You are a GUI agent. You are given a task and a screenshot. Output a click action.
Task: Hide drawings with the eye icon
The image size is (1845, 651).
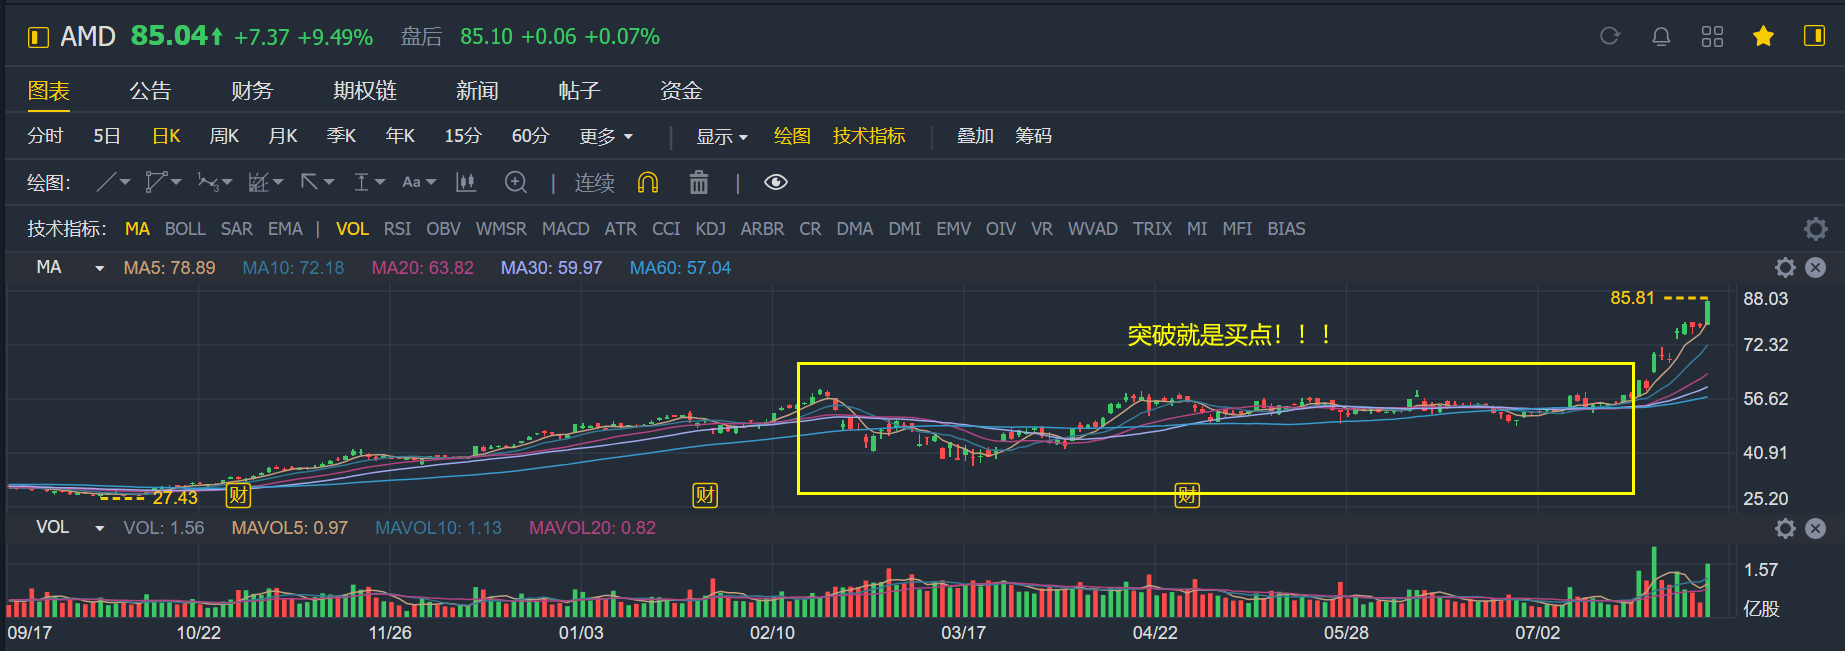click(x=775, y=182)
